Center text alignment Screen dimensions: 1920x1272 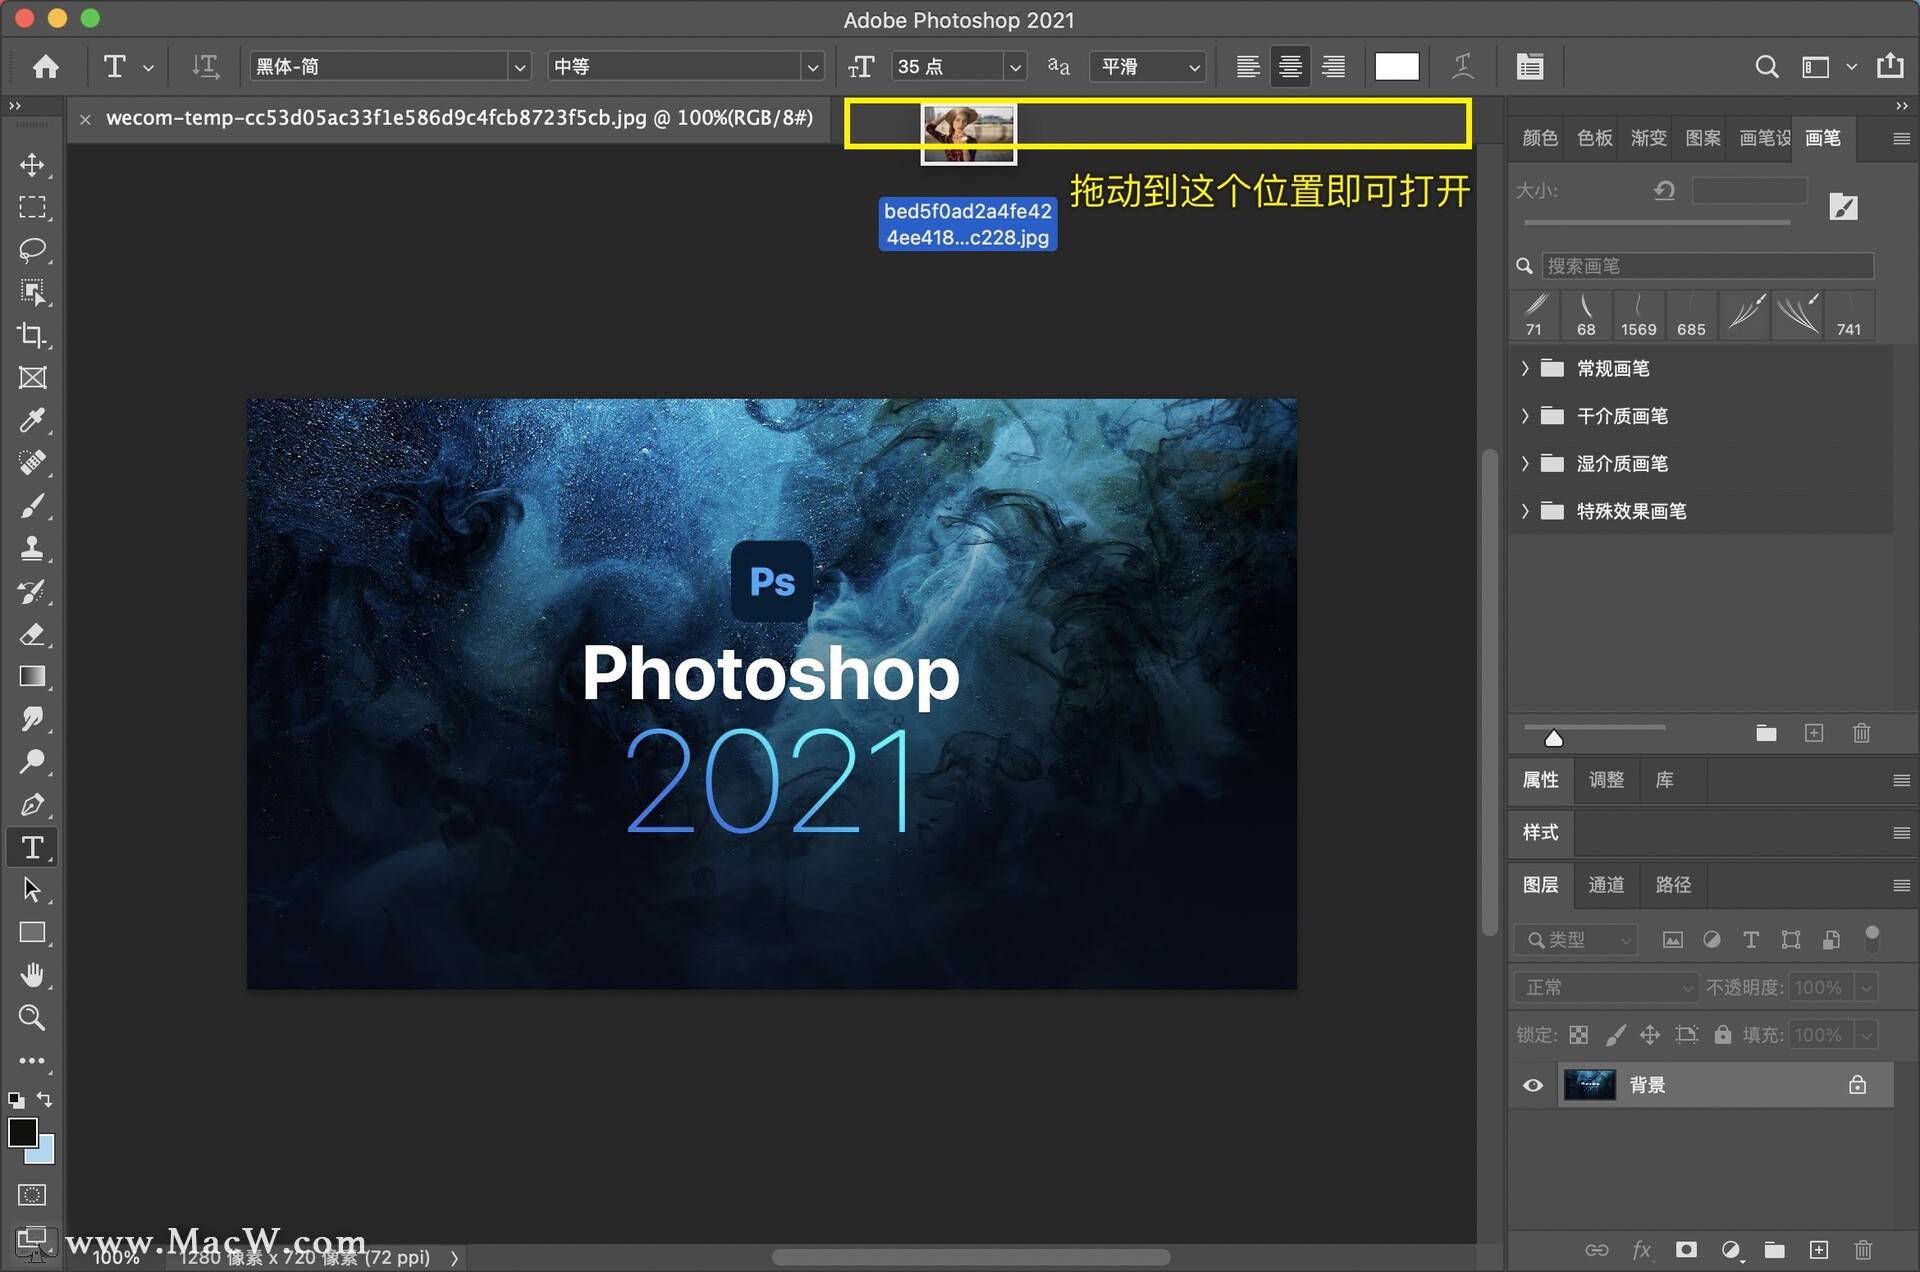click(x=1290, y=66)
